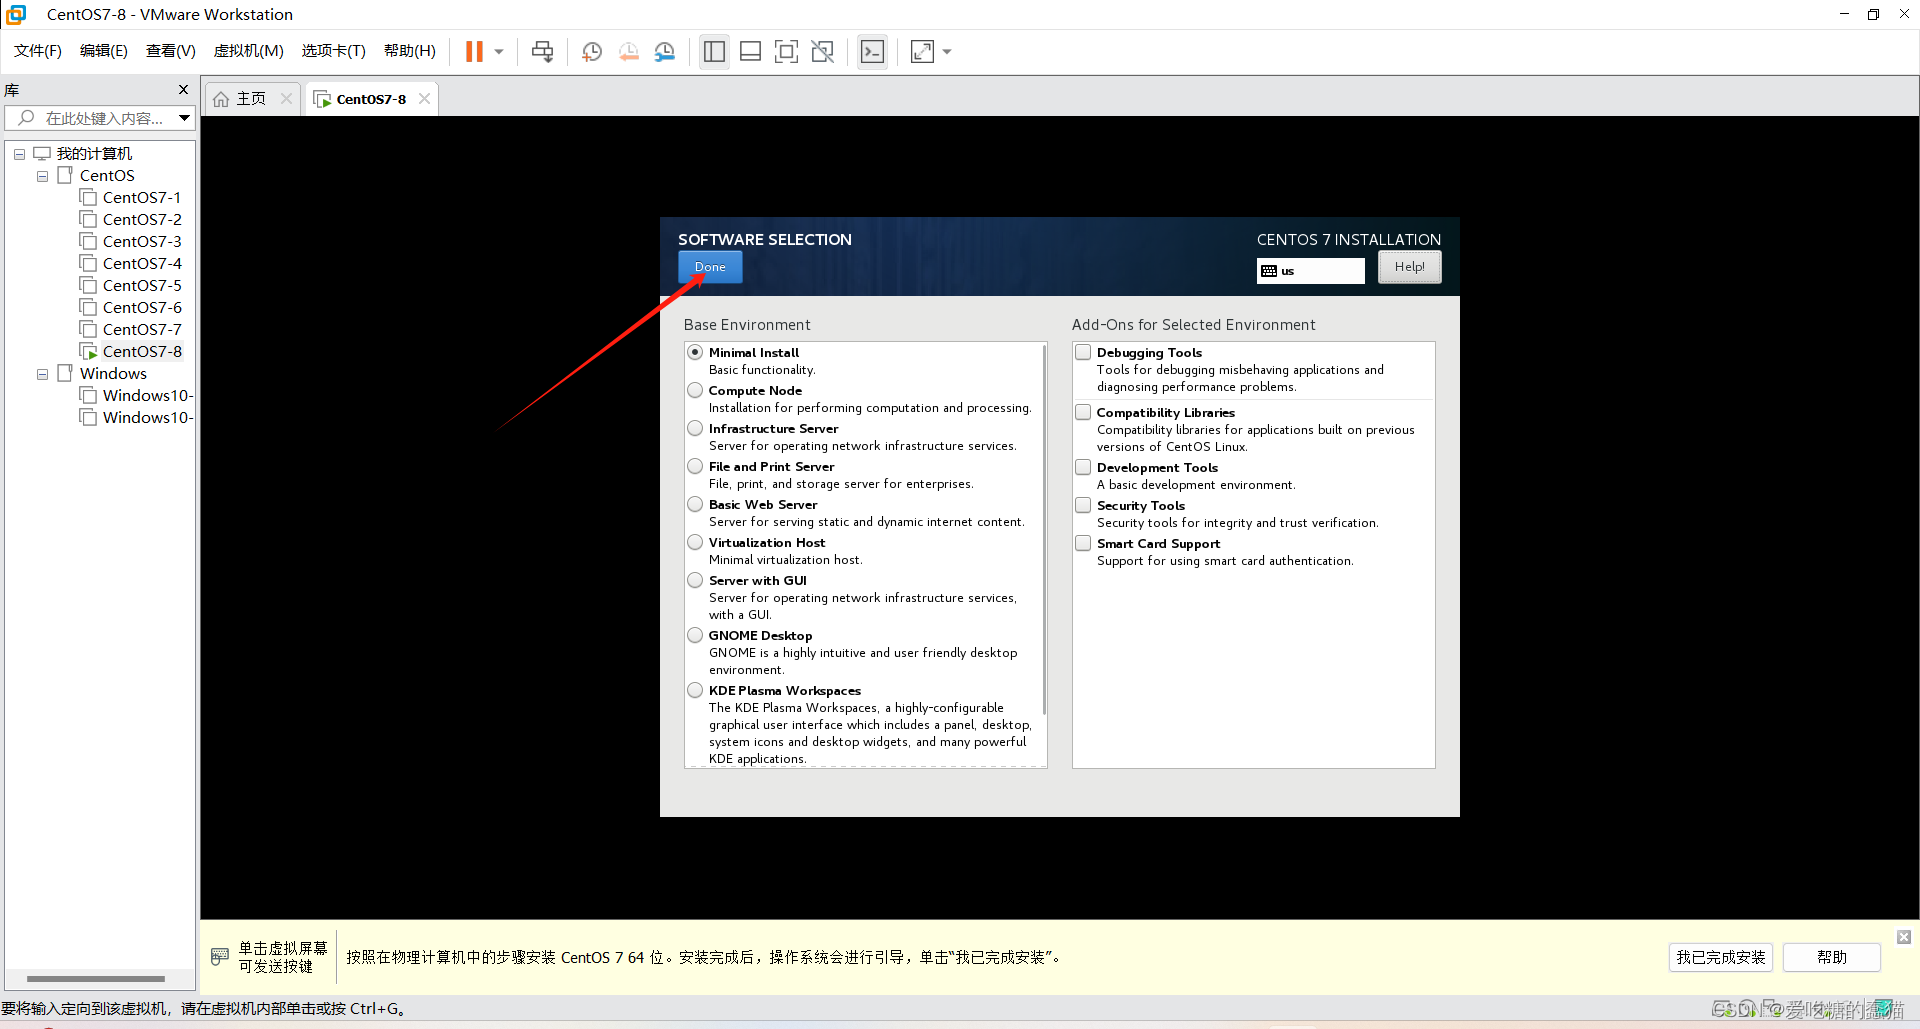Open the 查看(V) menu

[171, 51]
